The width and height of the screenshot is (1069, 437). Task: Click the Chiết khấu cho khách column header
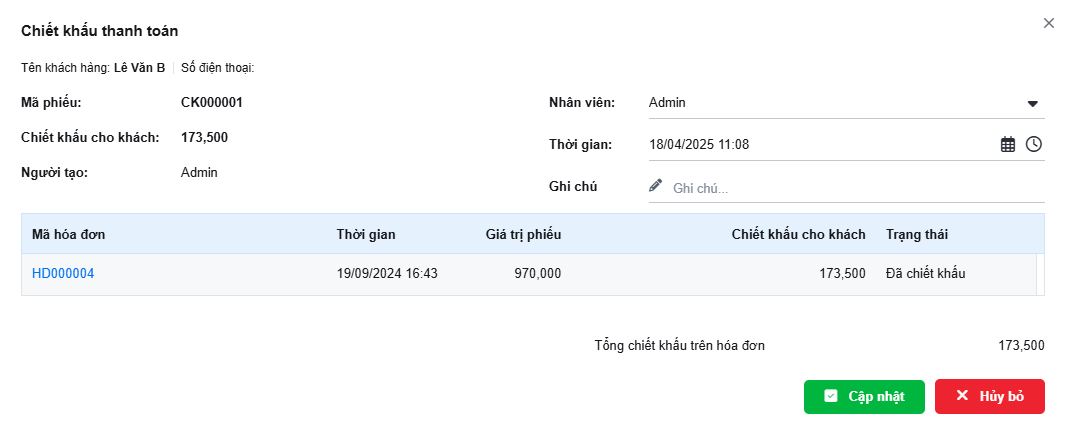tap(798, 235)
